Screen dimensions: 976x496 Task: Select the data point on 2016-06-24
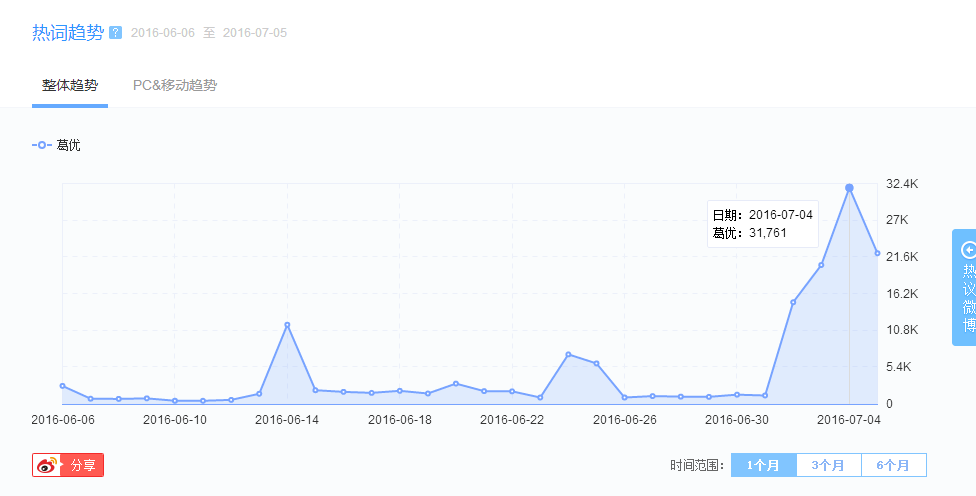pos(568,355)
